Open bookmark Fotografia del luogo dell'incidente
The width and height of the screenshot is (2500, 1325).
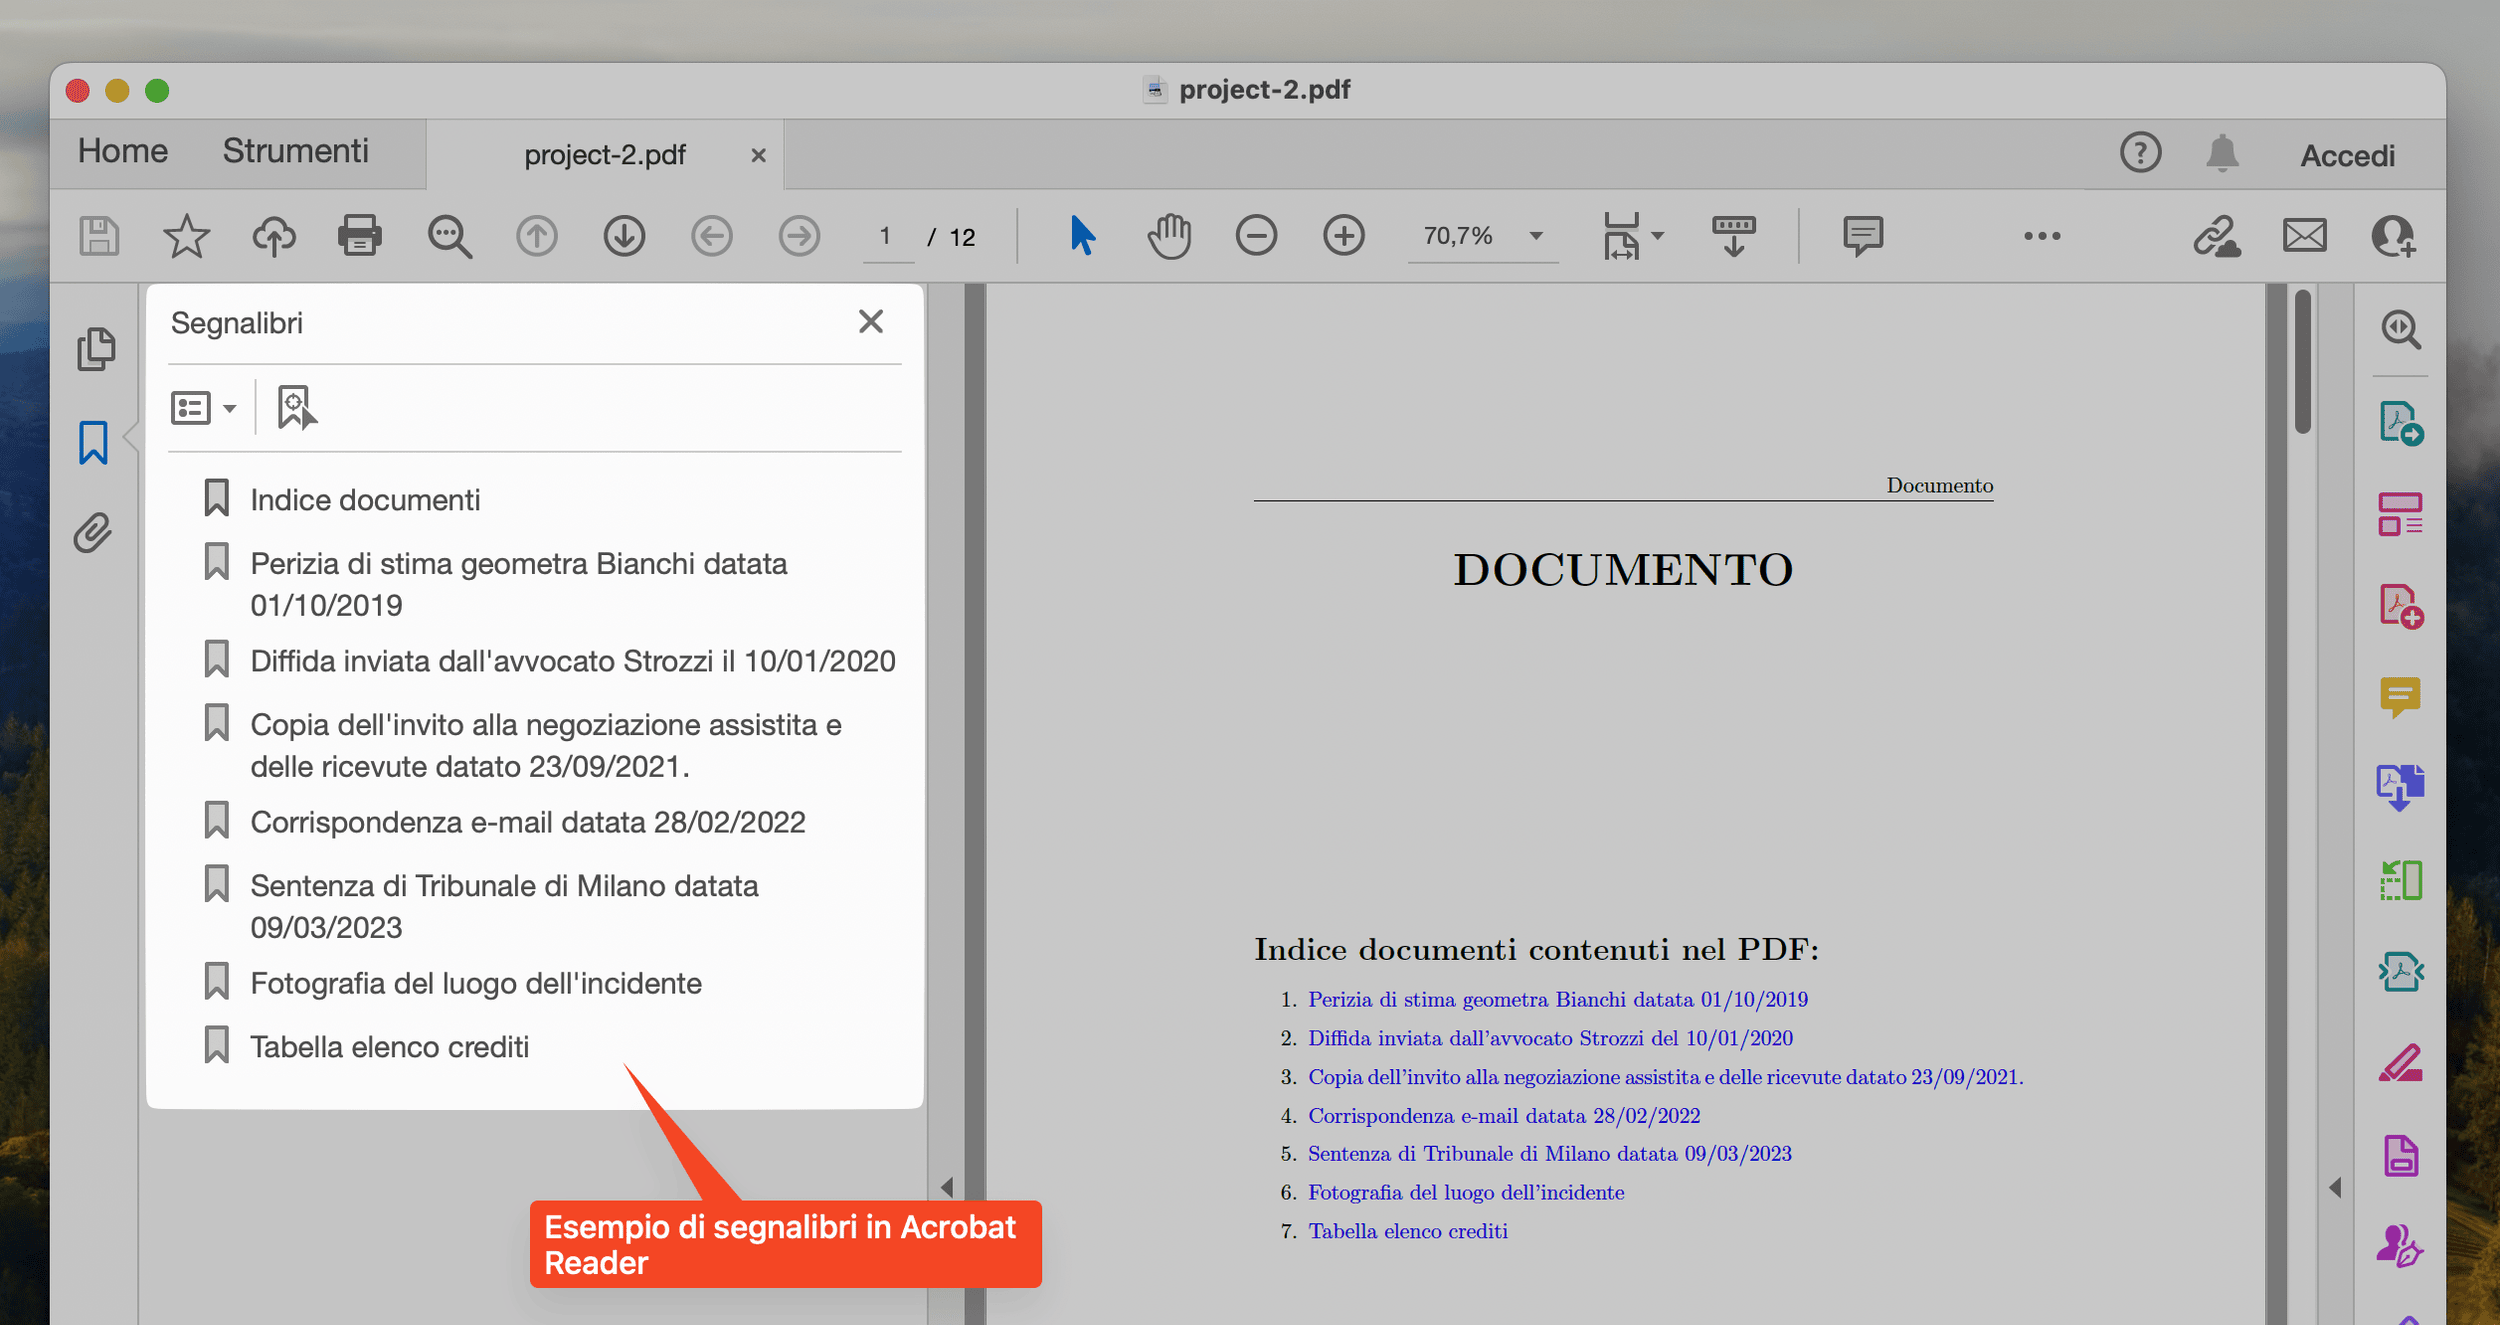pos(475,983)
